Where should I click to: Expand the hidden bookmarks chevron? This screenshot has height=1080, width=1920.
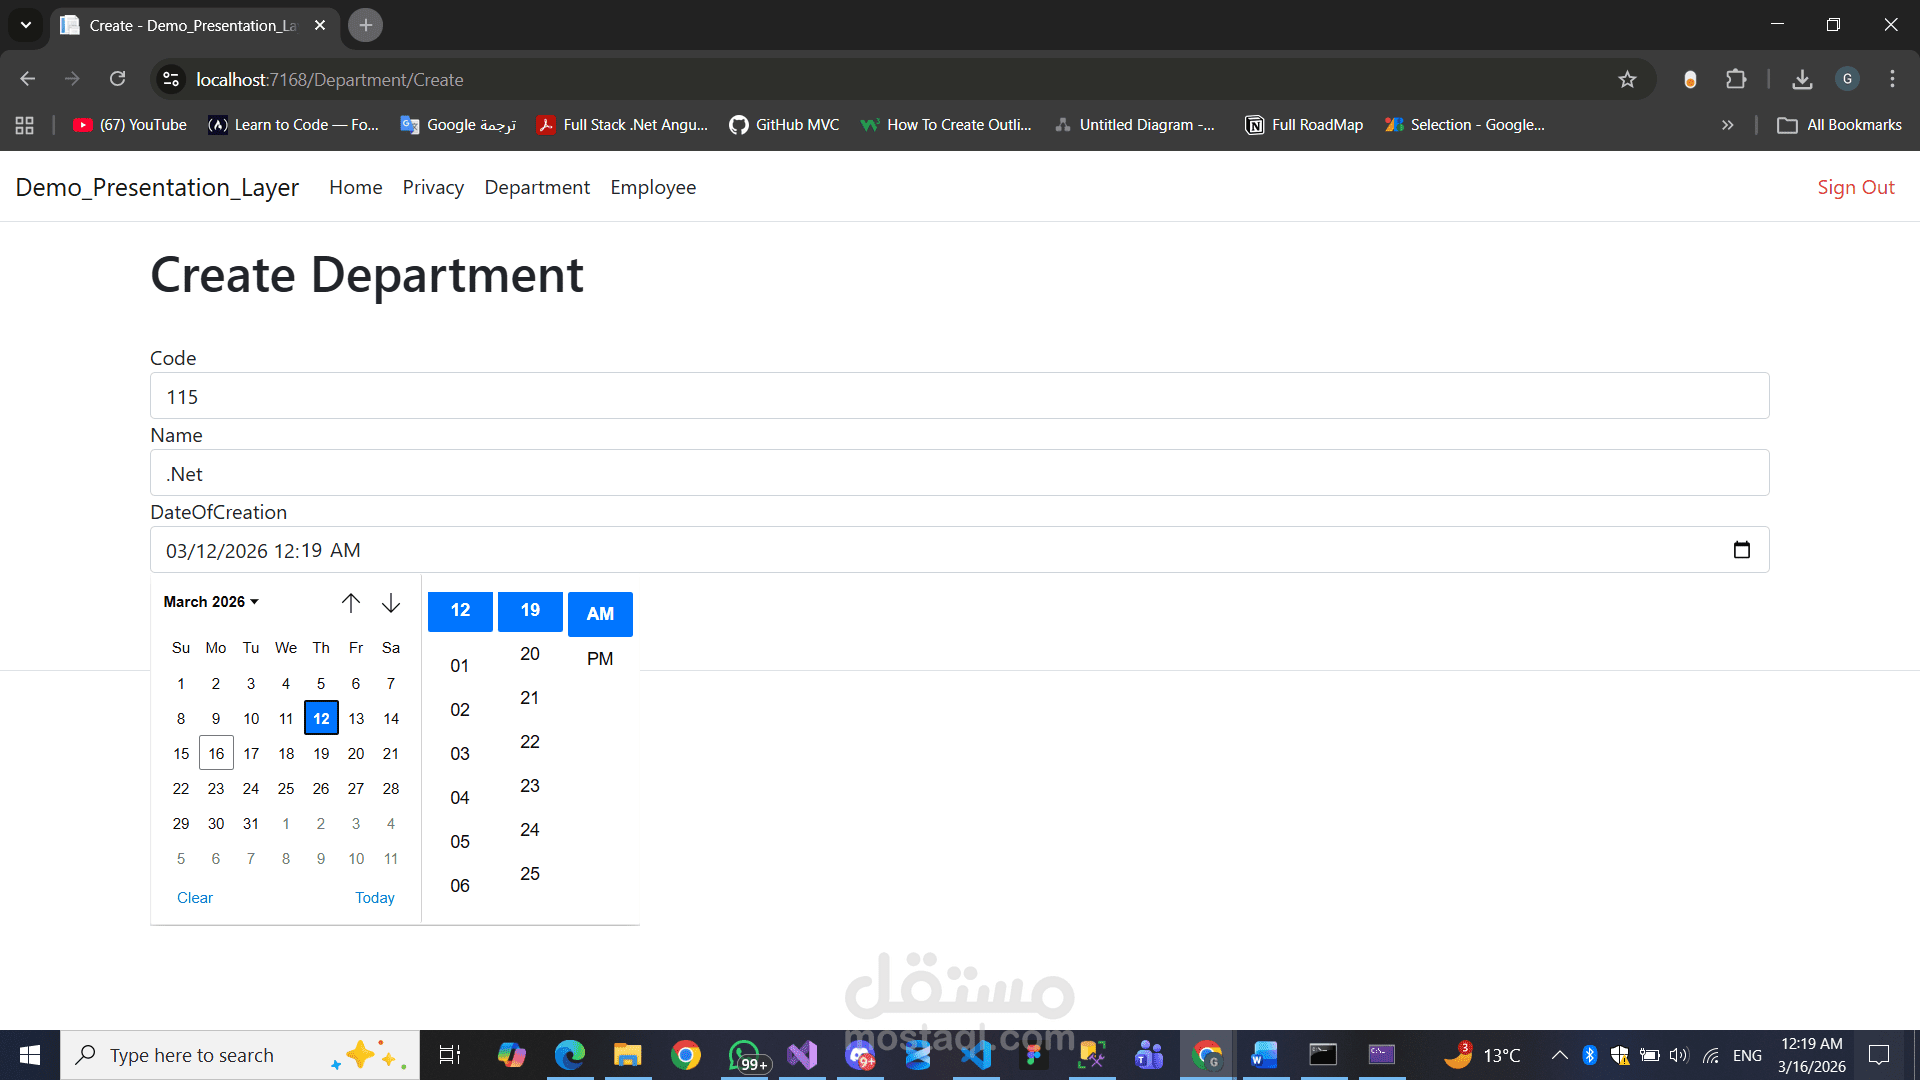[1727, 125]
